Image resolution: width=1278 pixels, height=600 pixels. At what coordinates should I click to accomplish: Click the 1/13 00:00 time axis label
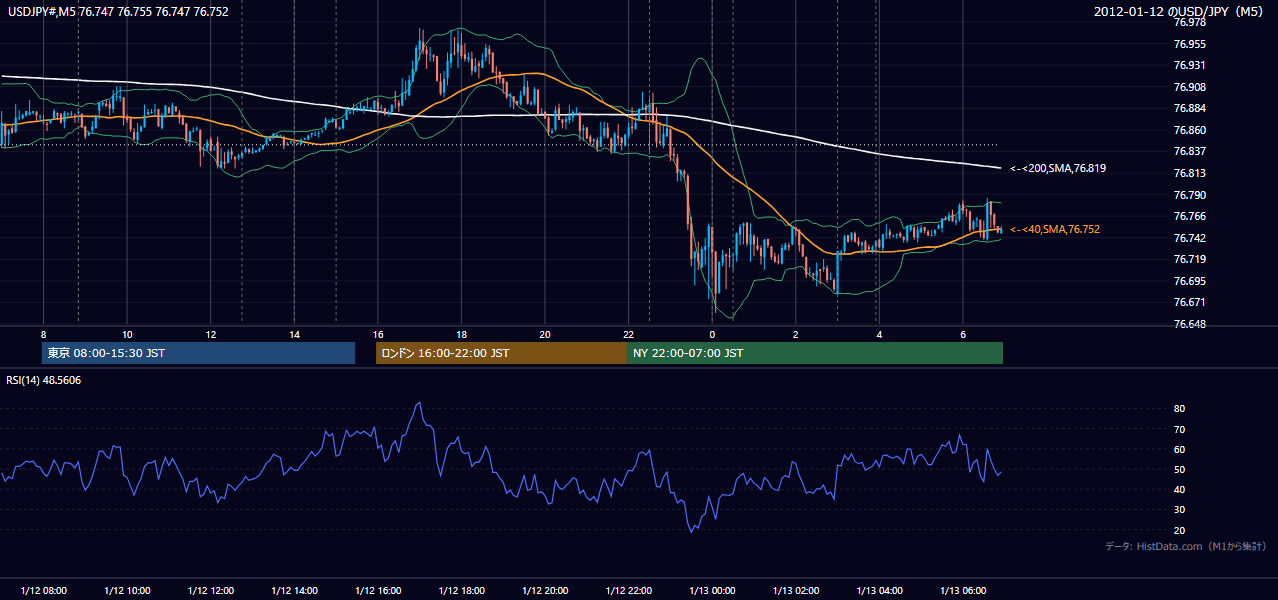(x=711, y=590)
